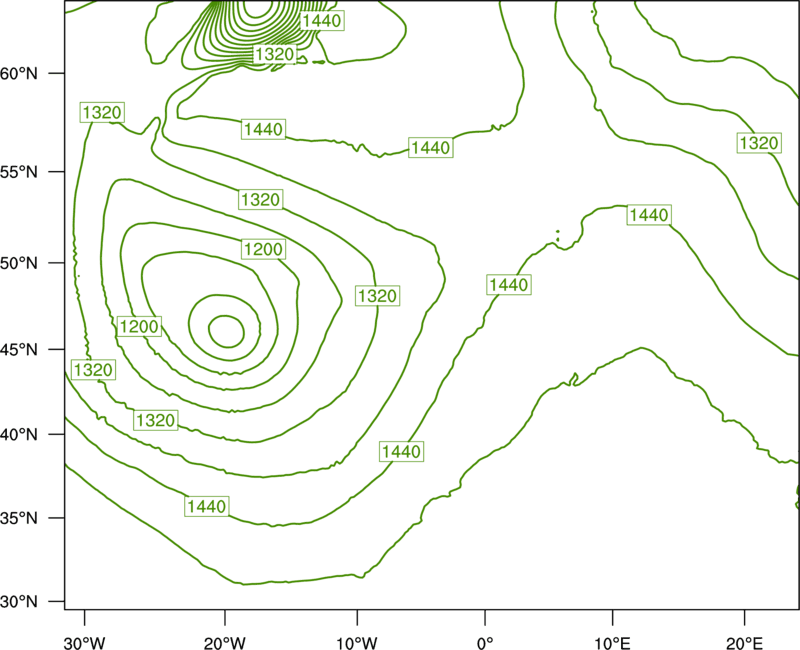Select the 20°W longitude axis label
Screen dimensions: 800x650
coord(224,643)
